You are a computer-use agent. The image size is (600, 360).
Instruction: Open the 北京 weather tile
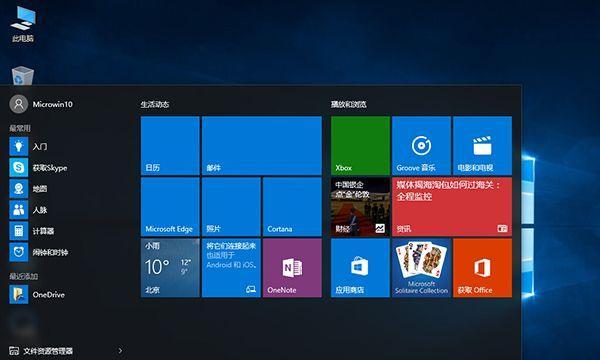[x=170, y=268]
